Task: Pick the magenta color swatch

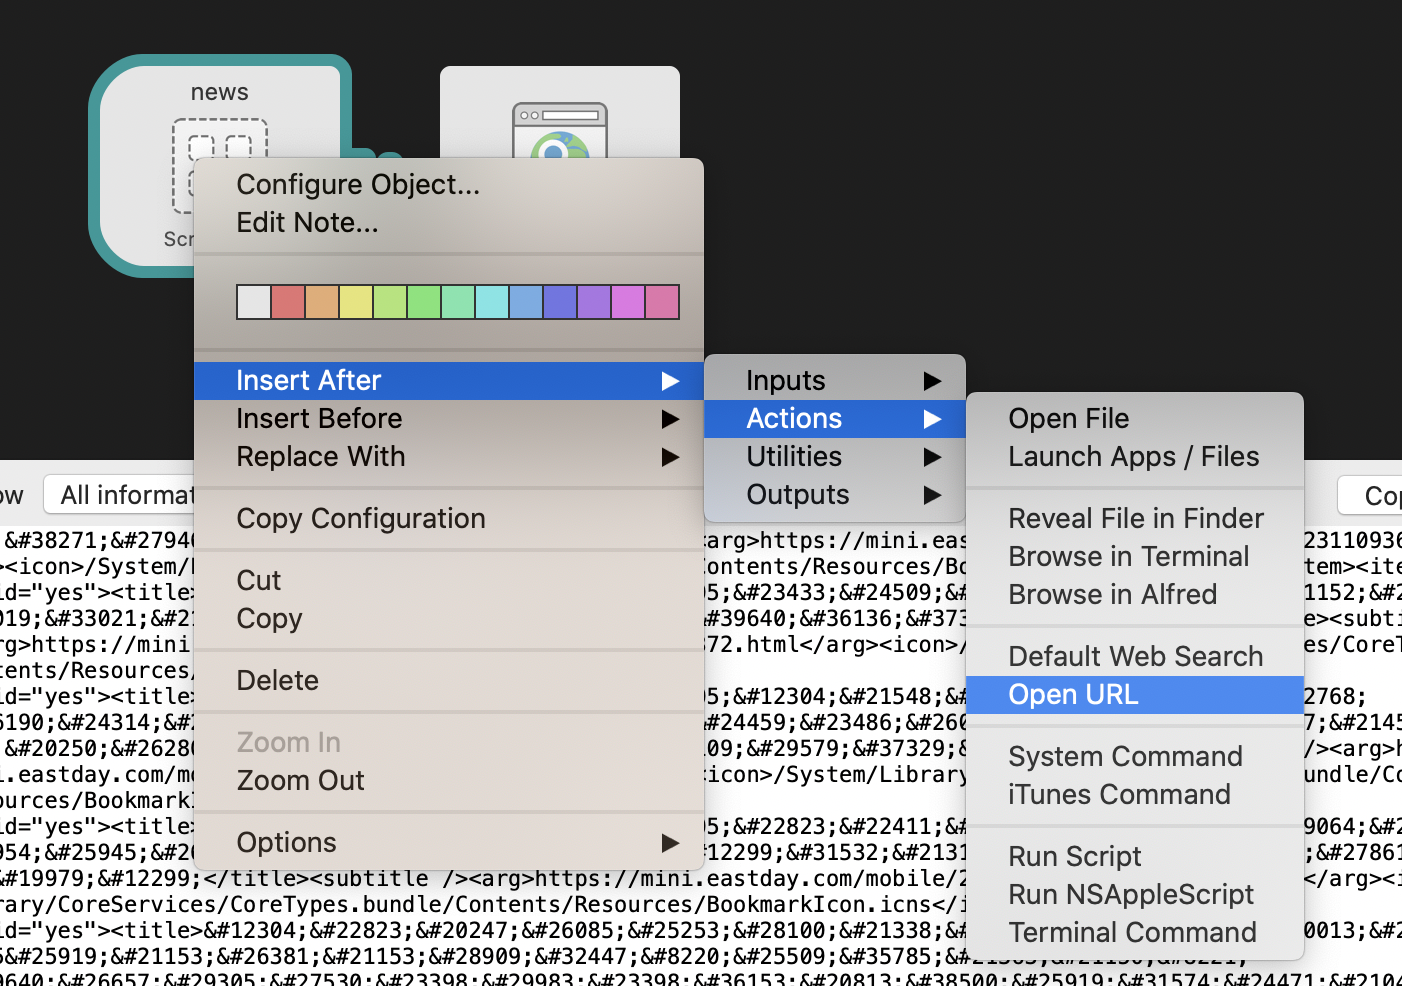Action: pos(628,302)
